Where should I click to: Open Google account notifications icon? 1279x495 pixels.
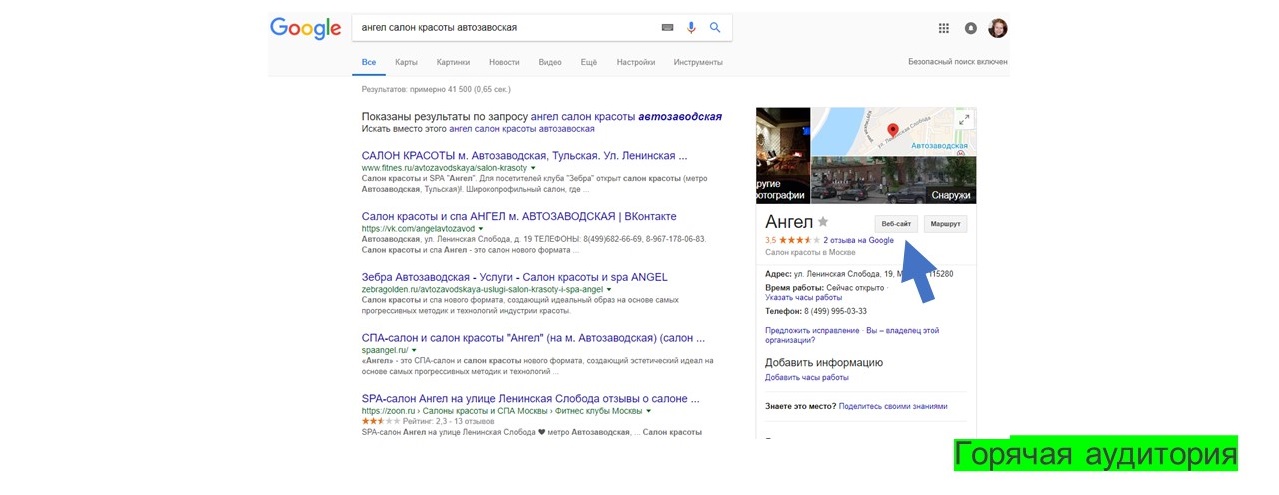970,28
